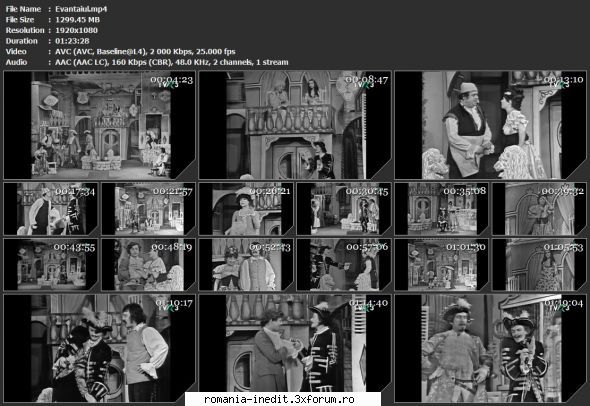View the large frame at 01:10:17
Image resolution: width=590 pixels, height=406 pixels.
tap(100, 348)
